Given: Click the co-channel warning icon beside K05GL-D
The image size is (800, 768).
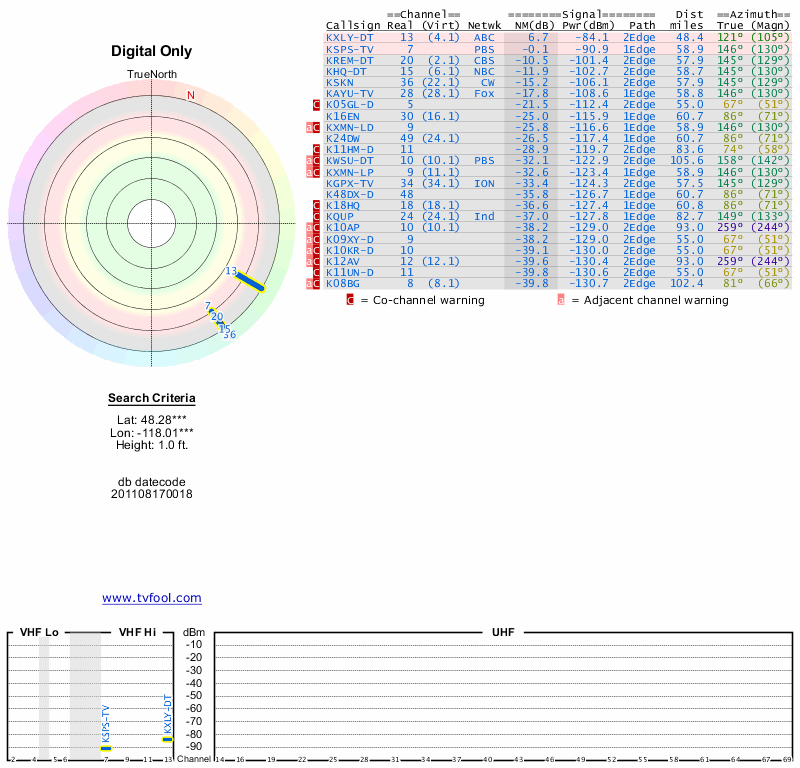Looking at the screenshot, I should click(317, 104).
